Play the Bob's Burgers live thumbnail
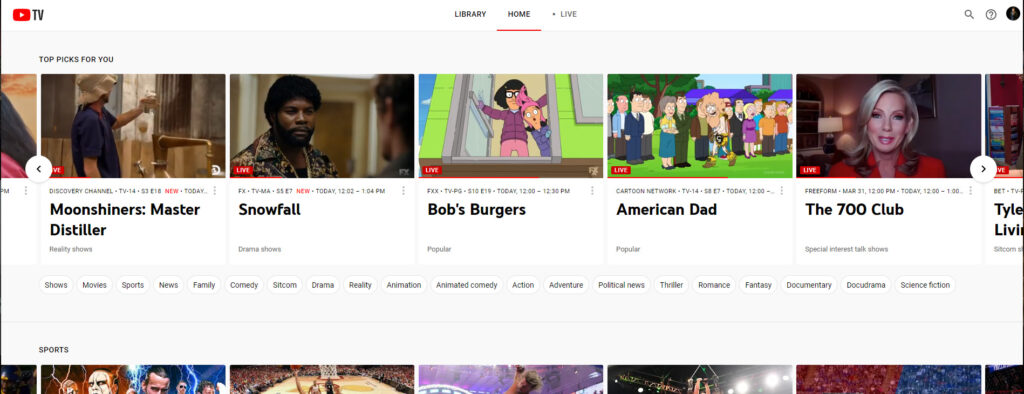1024x394 pixels. pyautogui.click(x=511, y=125)
